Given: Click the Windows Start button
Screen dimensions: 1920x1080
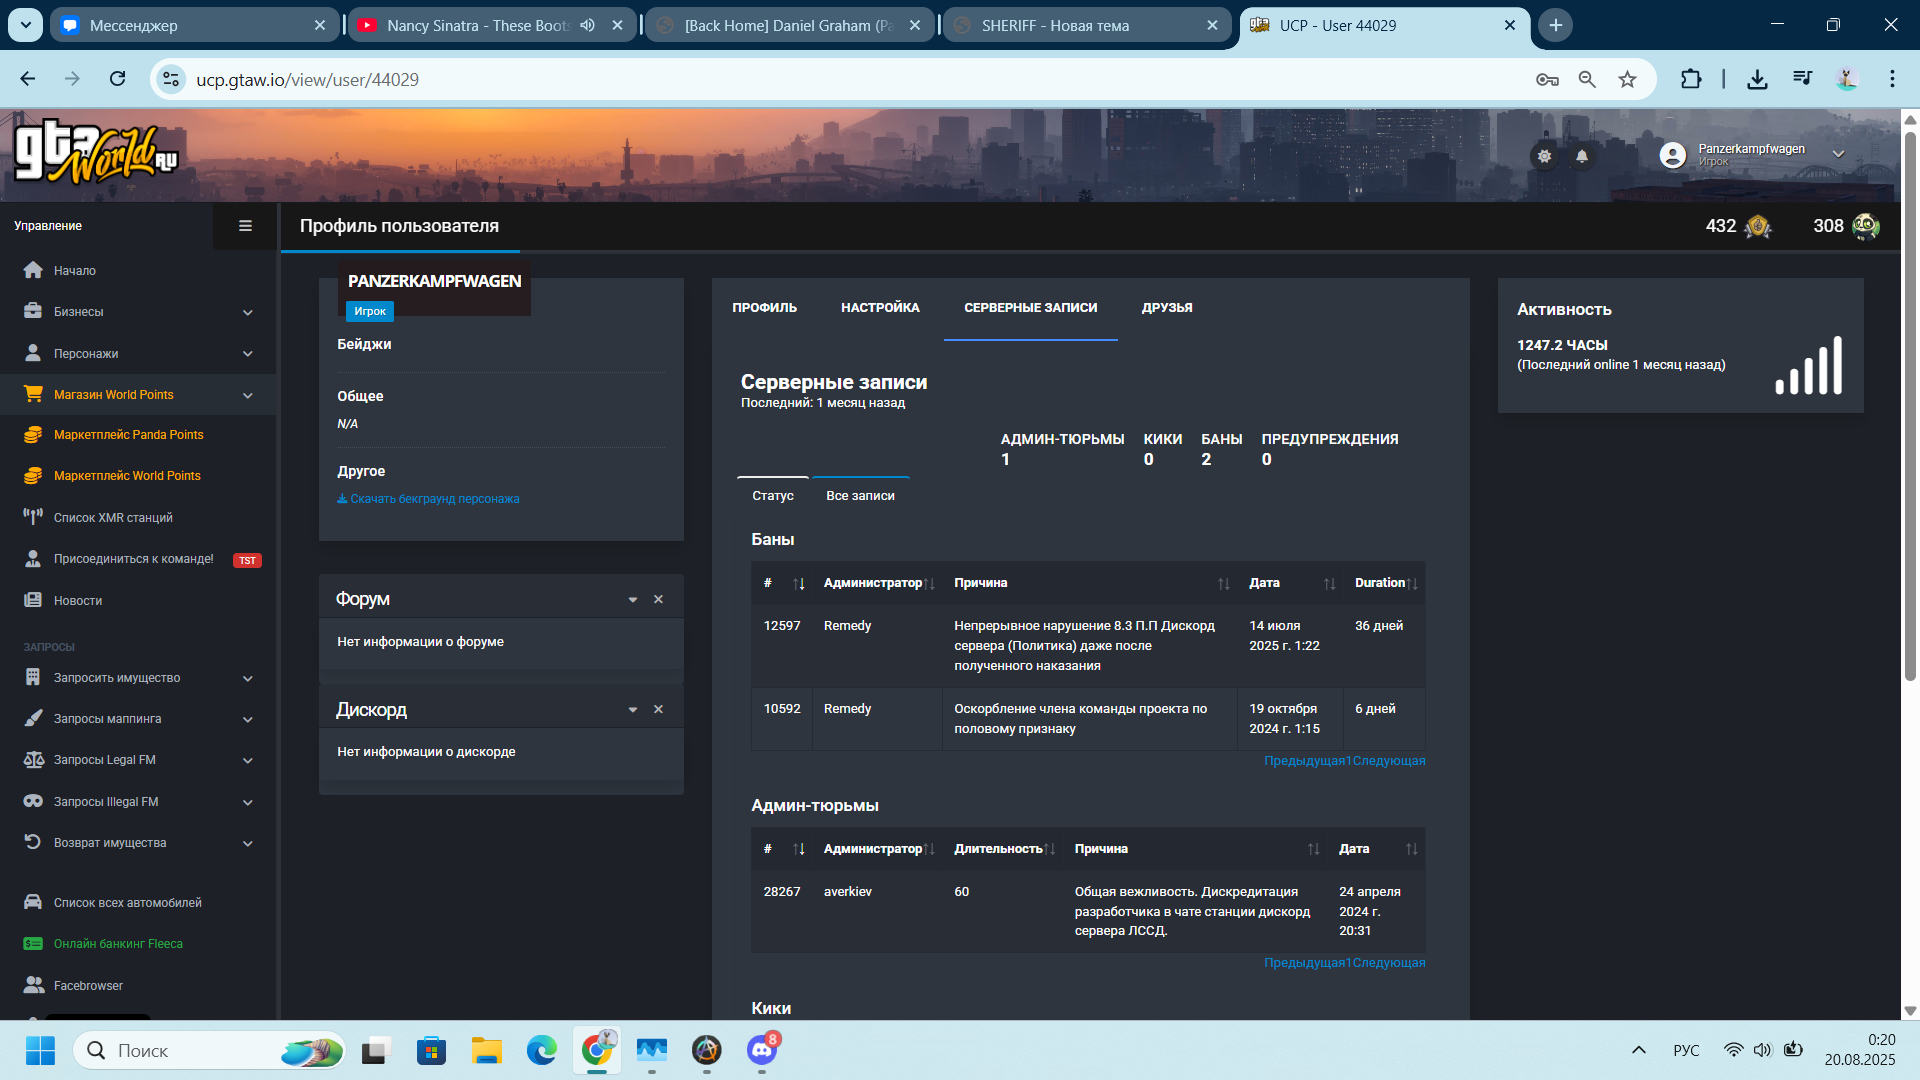Looking at the screenshot, I should tap(41, 1050).
